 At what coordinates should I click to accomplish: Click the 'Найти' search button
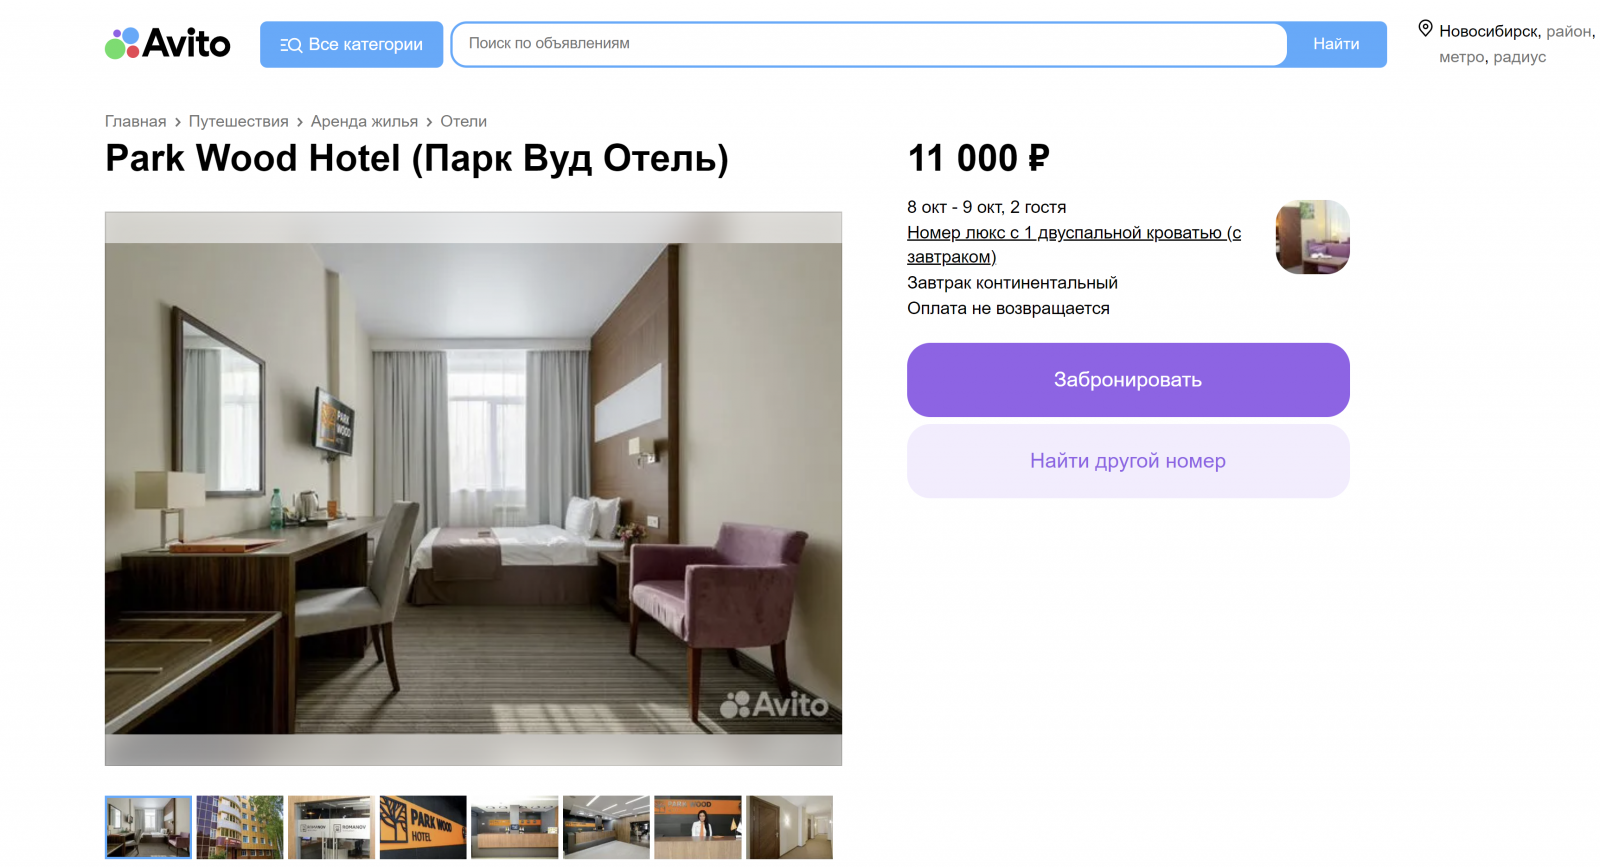(x=1336, y=45)
